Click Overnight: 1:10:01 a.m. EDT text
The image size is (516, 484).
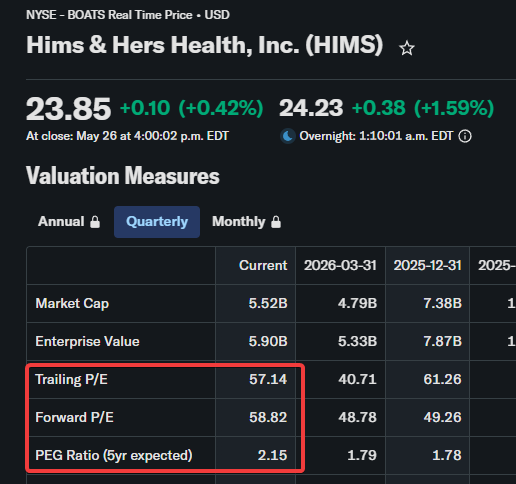(x=376, y=136)
